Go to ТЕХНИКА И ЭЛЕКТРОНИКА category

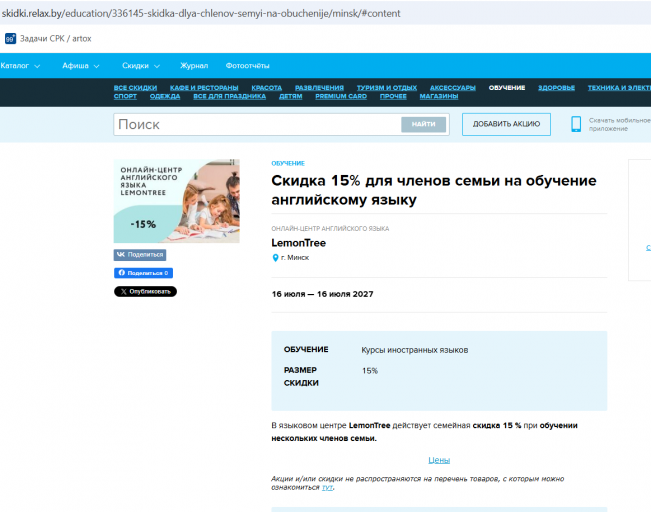(x=619, y=88)
